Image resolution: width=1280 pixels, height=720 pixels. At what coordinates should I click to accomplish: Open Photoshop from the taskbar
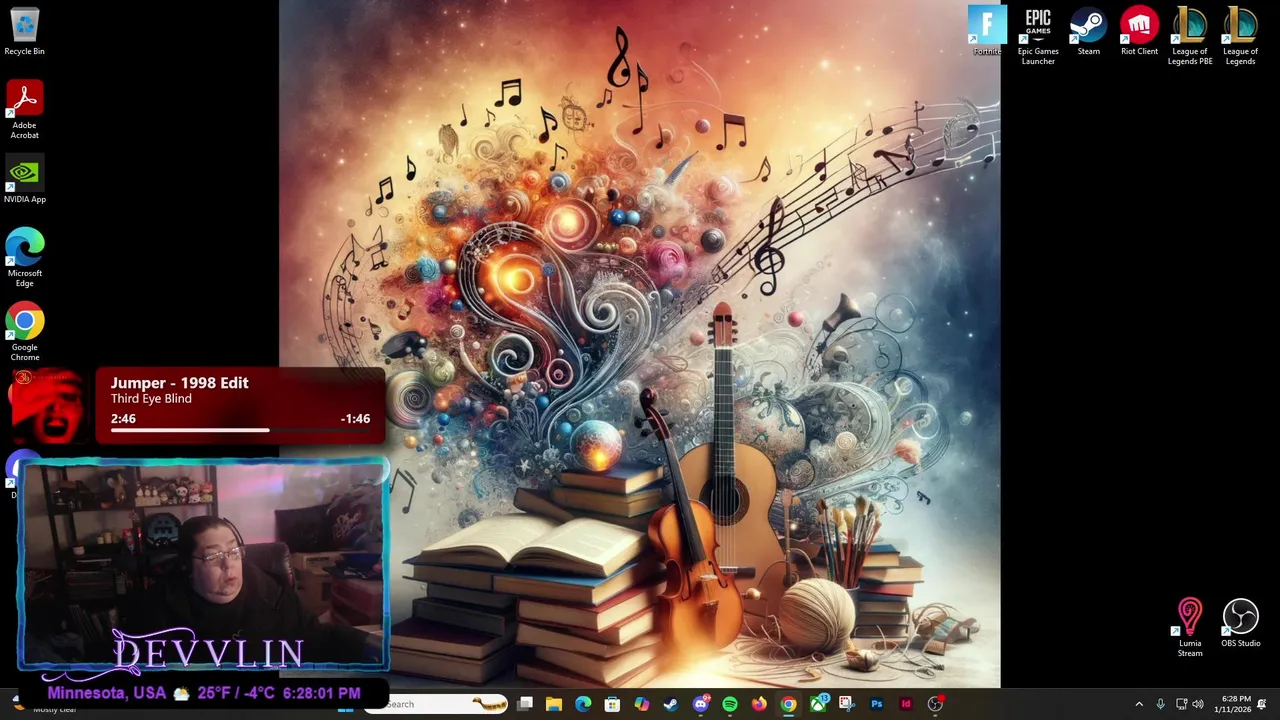tap(876, 704)
